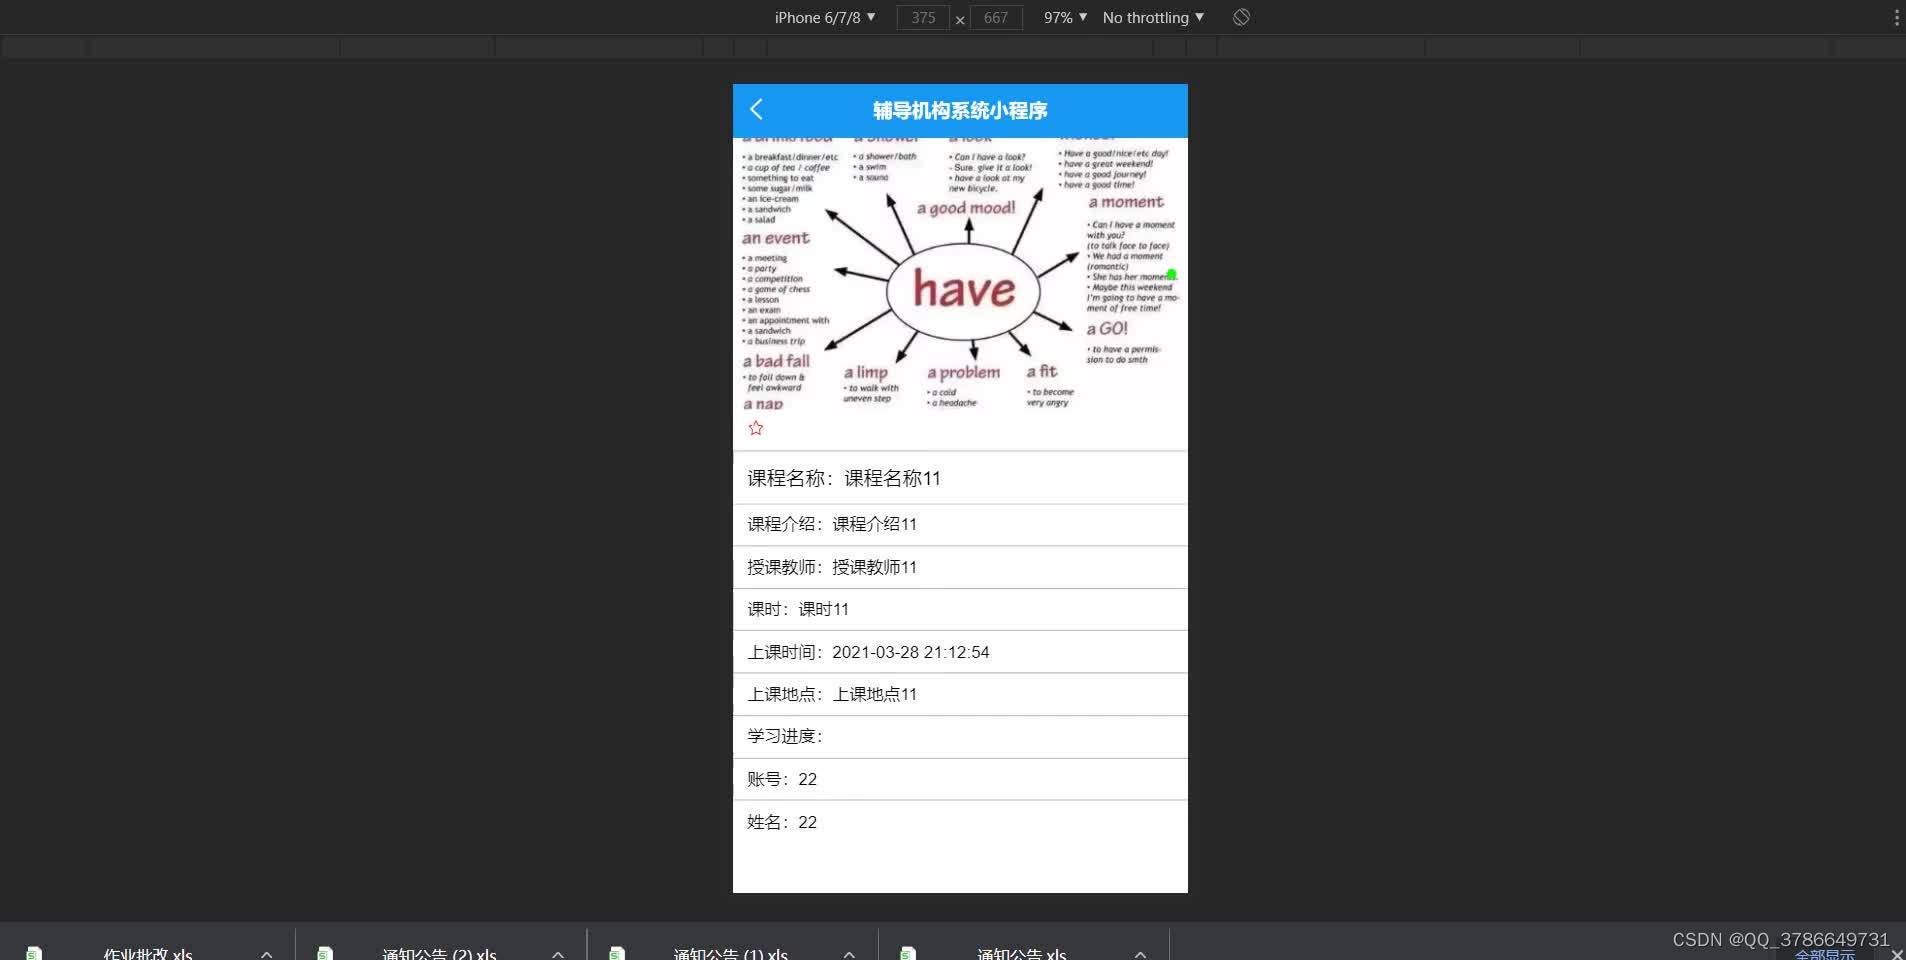
Task: Open the iPhone 6/7/8 device dropdown
Action: 825,17
